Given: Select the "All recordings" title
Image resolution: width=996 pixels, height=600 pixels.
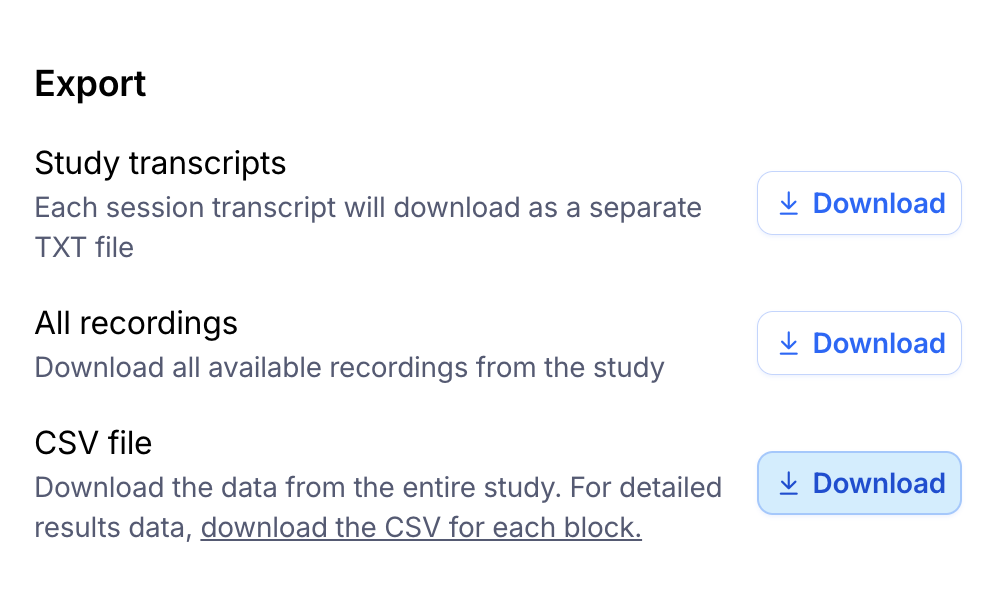Looking at the screenshot, I should click(136, 323).
